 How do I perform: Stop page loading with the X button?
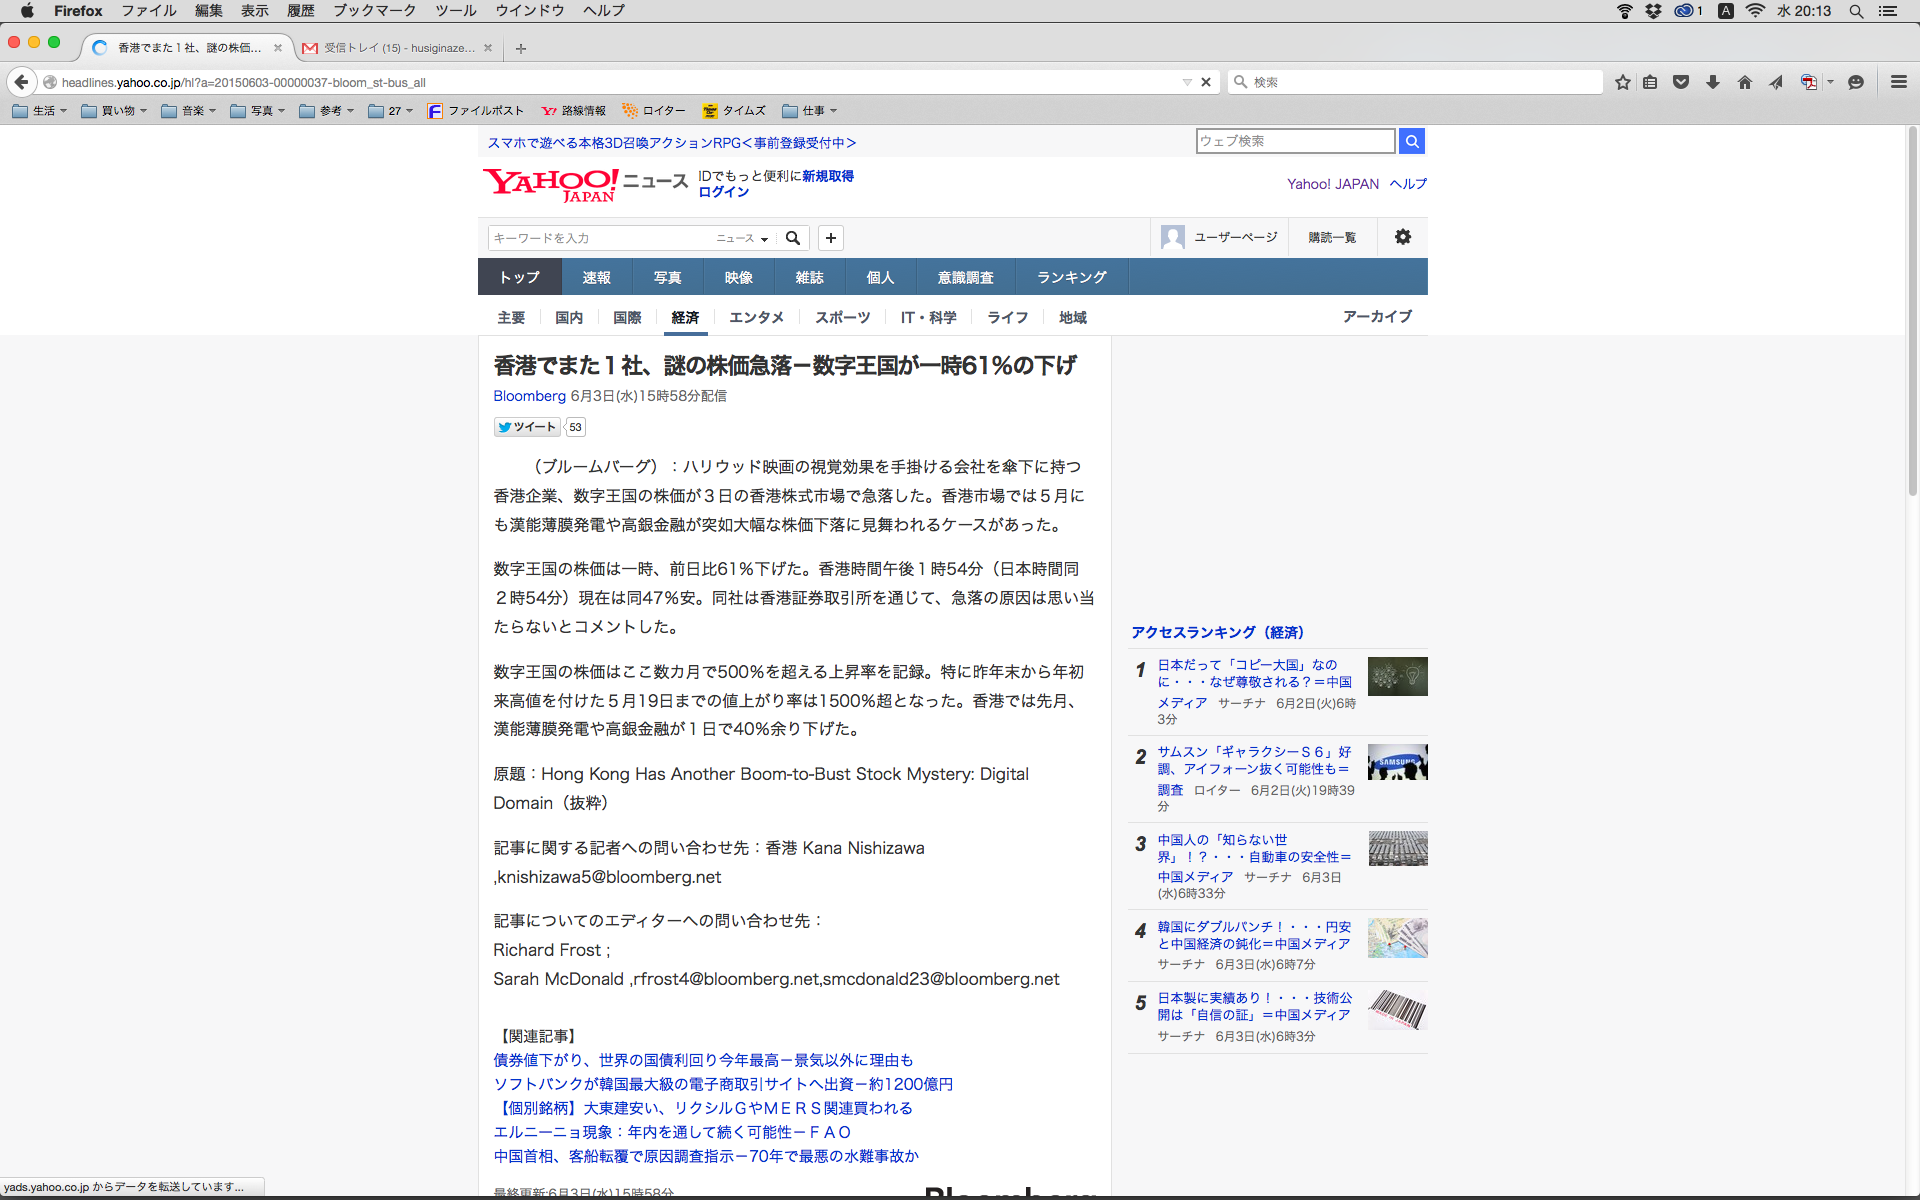1206,82
